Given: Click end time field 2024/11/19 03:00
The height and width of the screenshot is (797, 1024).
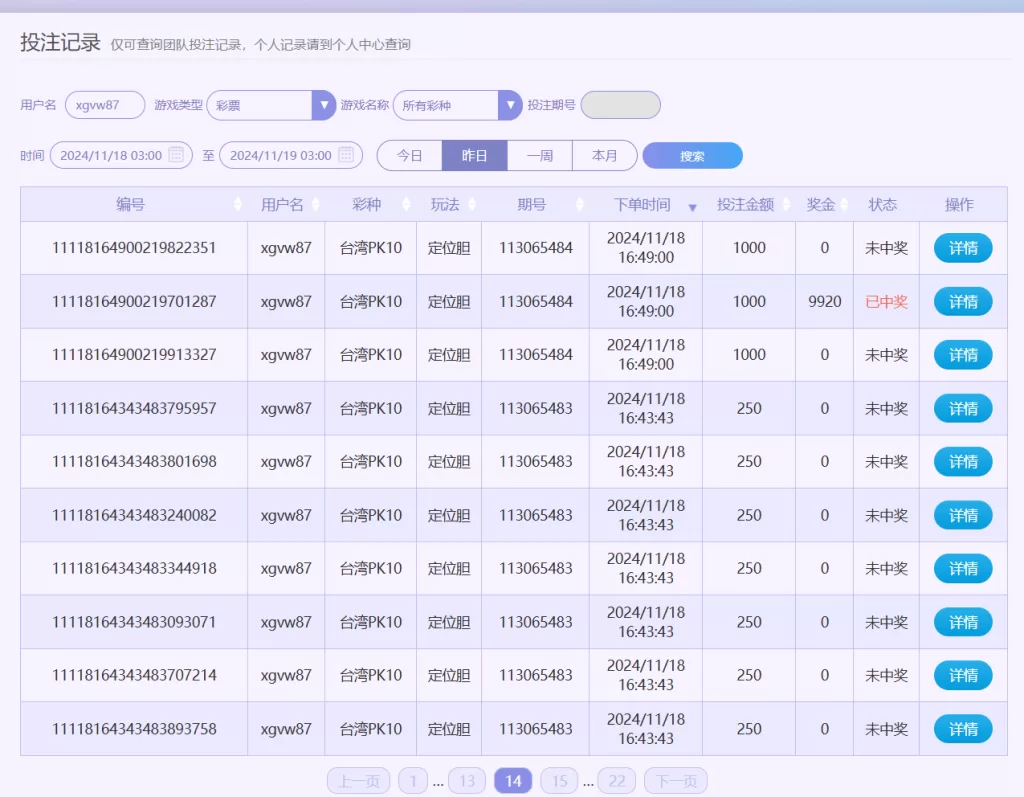Looking at the screenshot, I should [x=291, y=155].
